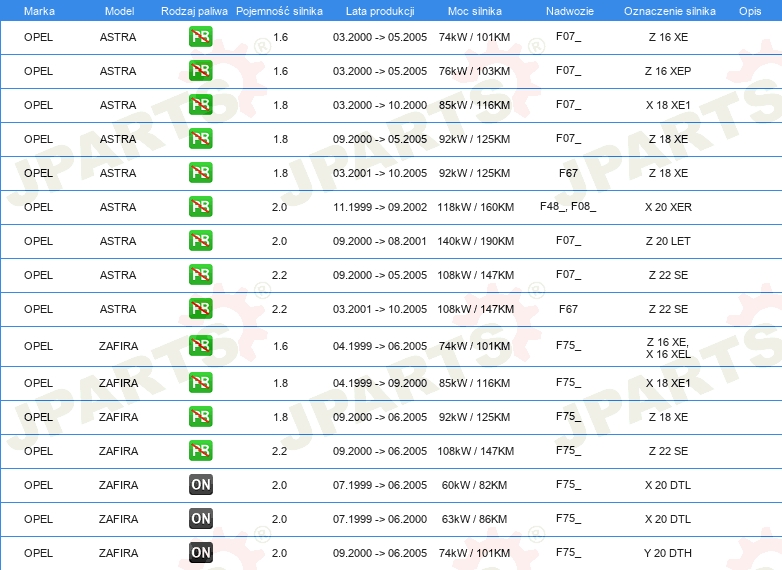Select power value 63kW / 86KM
Image resolution: width=782 pixels, height=570 pixels.
click(474, 519)
